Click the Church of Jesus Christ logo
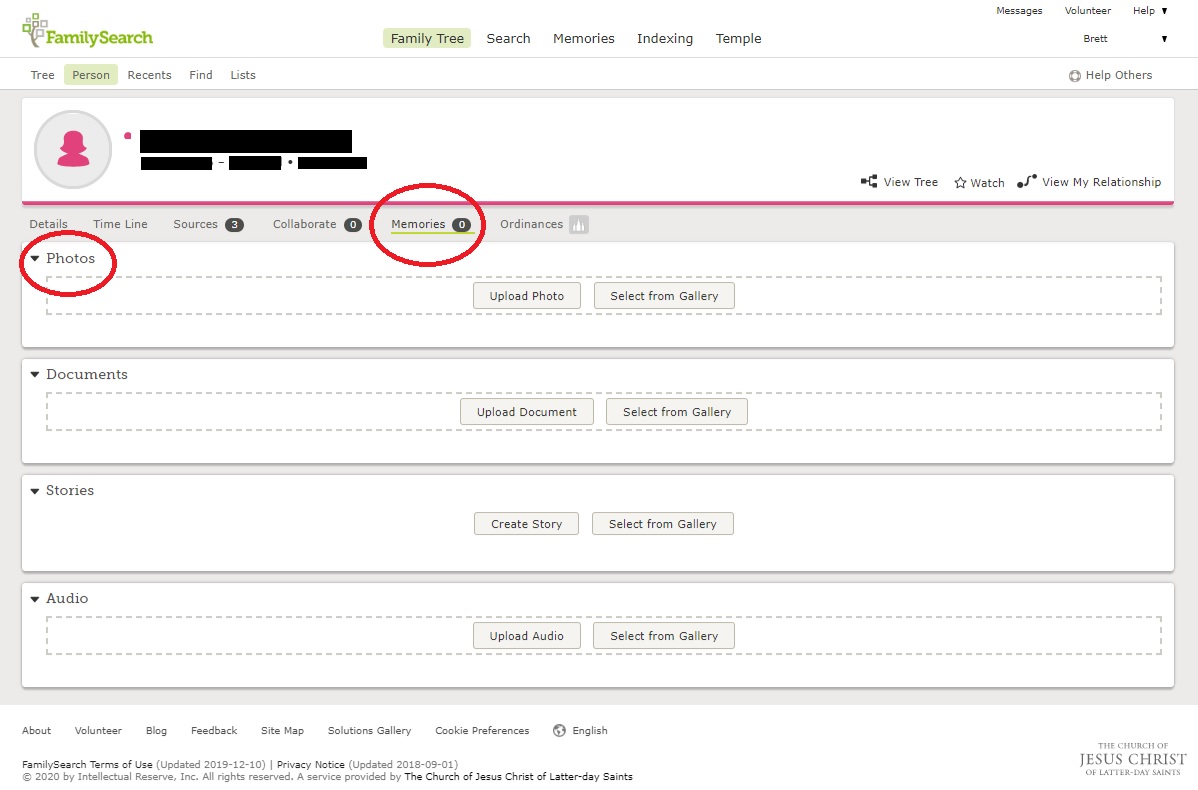The image size is (1198, 790). (1132, 759)
